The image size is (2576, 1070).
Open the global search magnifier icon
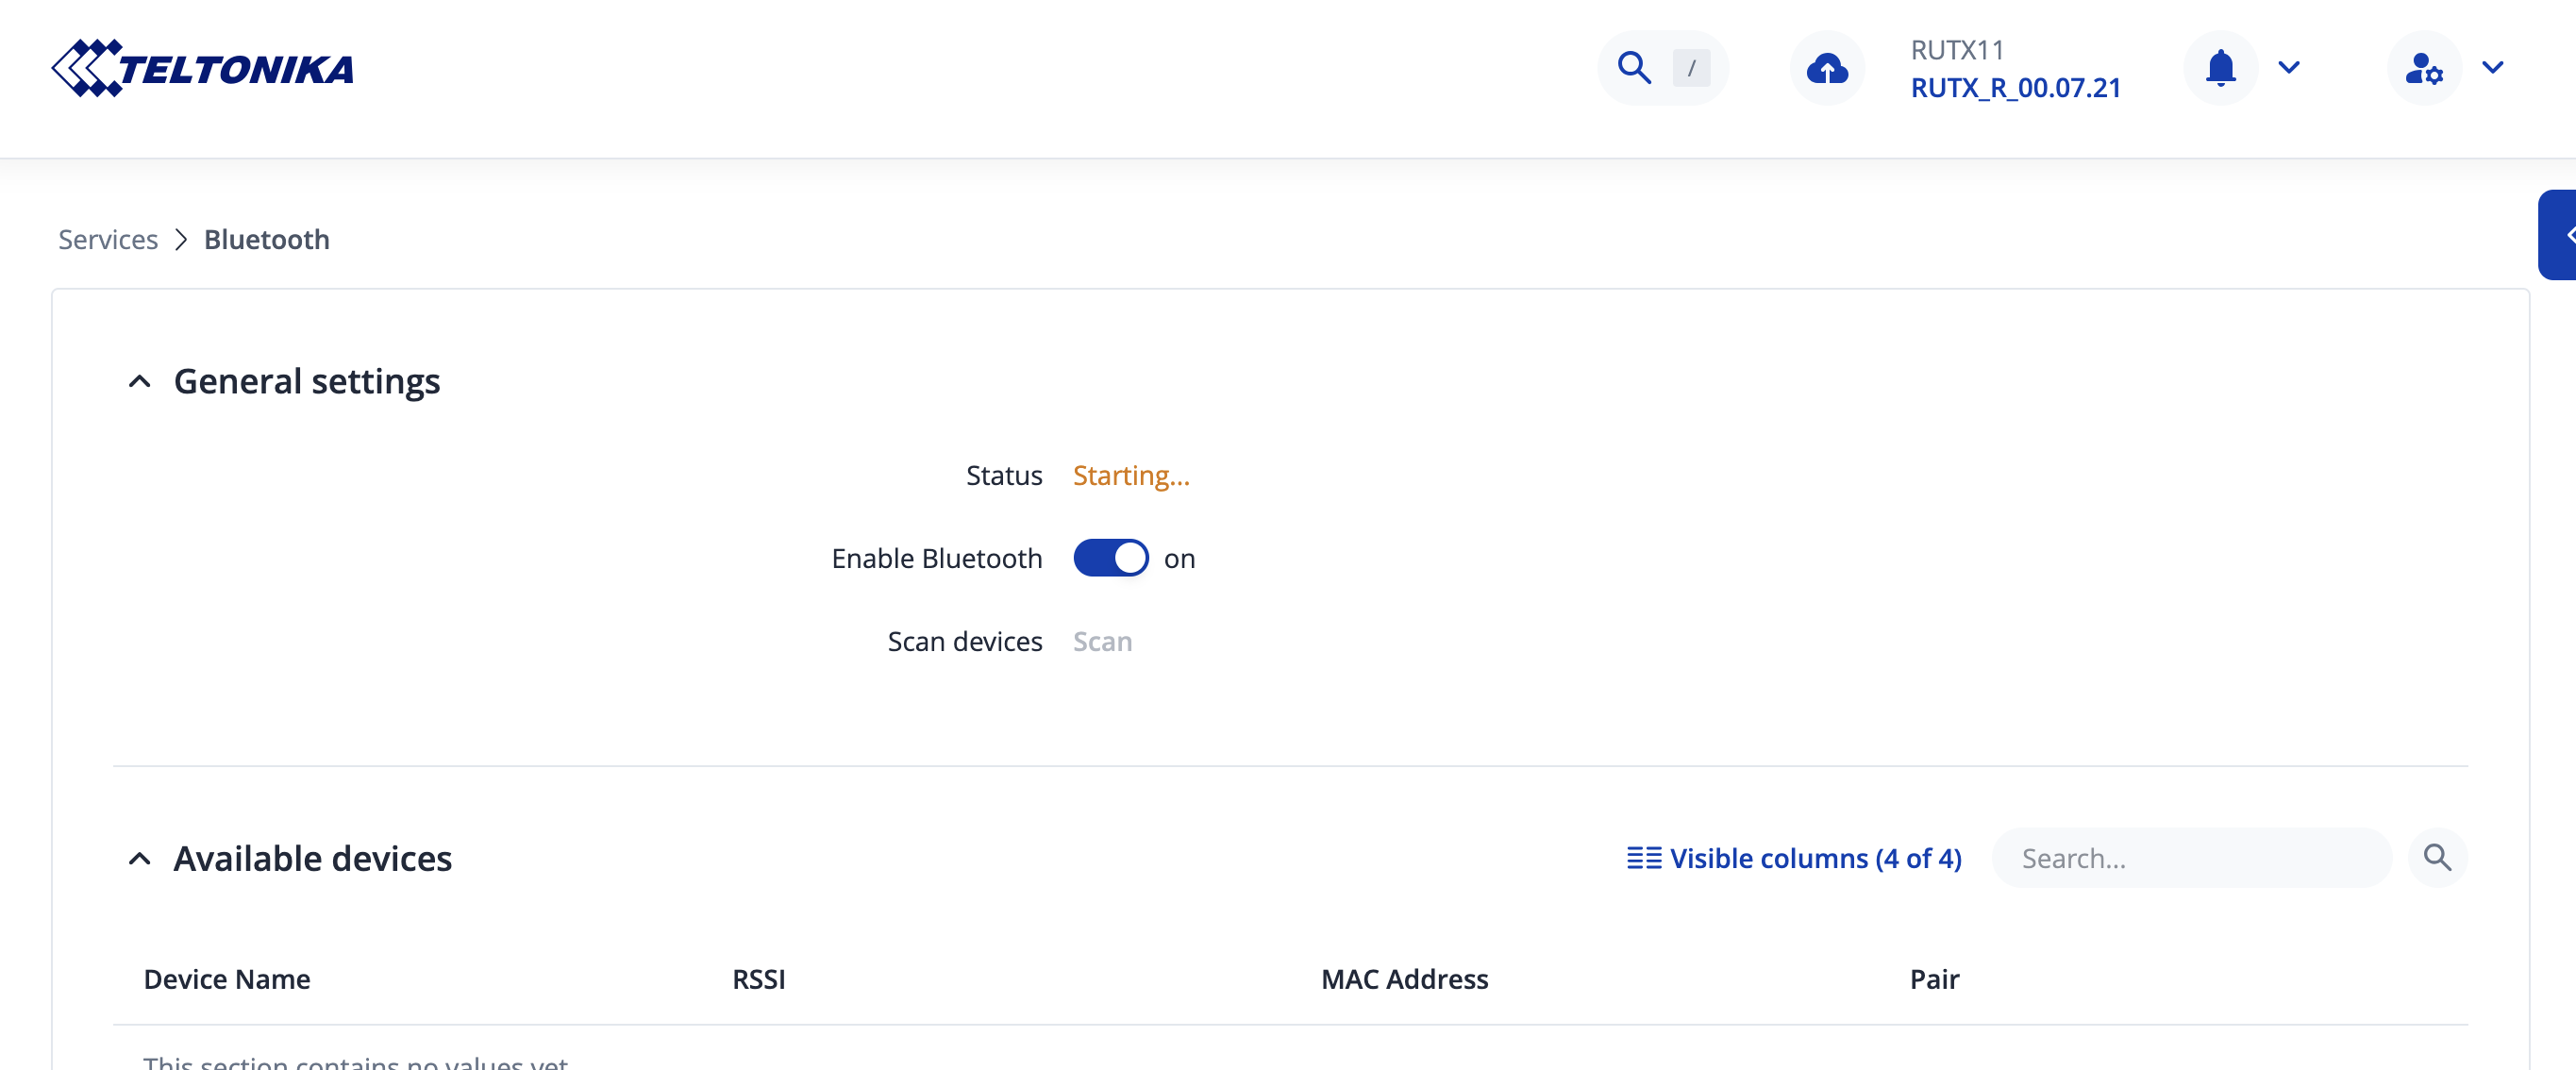pyautogui.click(x=1634, y=68)
